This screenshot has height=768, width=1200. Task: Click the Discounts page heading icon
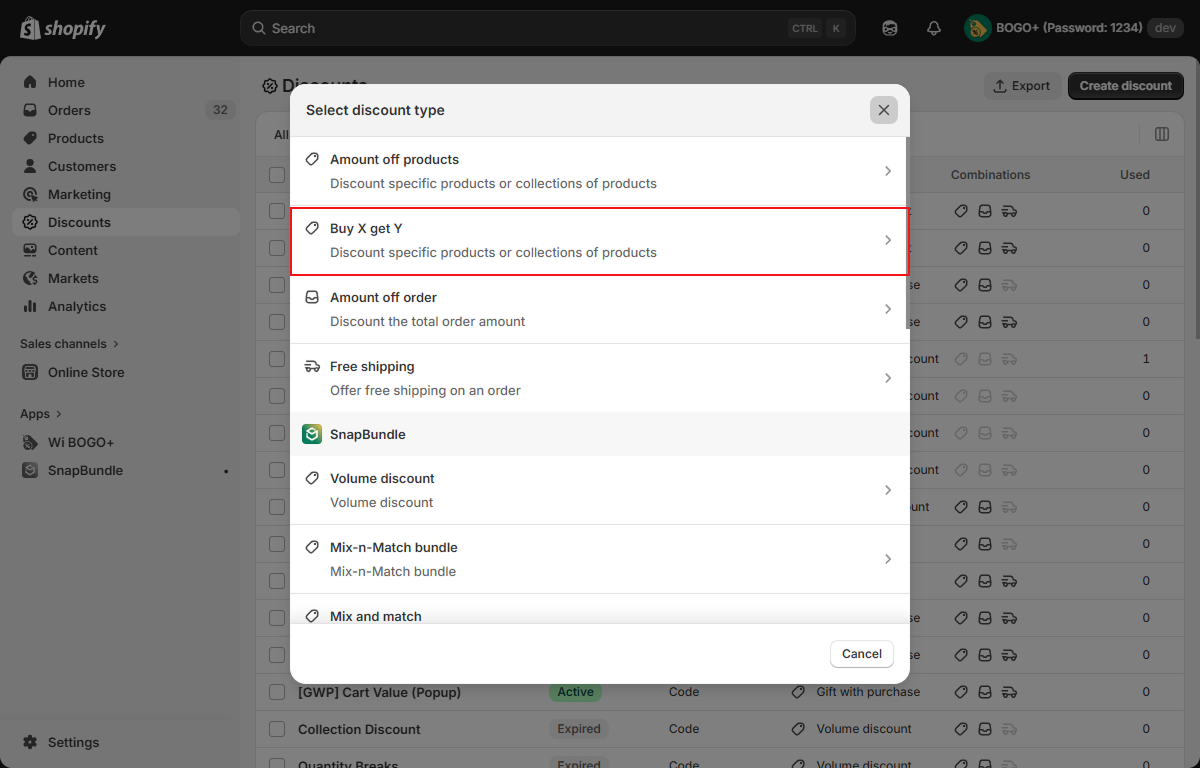[270, 86]
